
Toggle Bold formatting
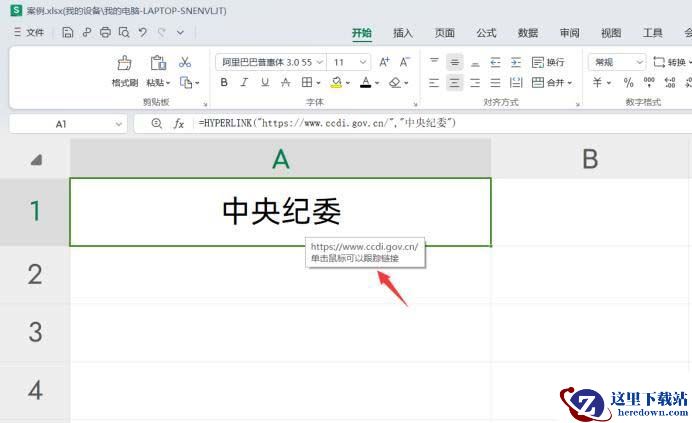coord(224,82)
